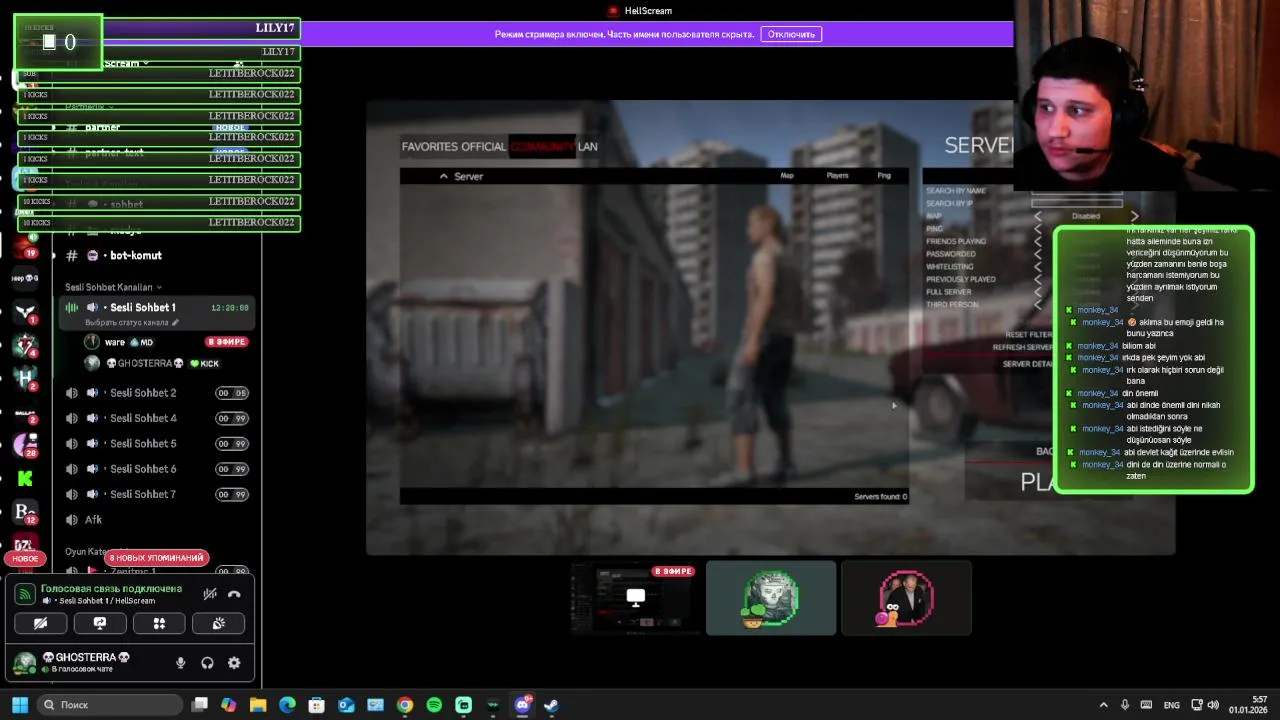Image resolution: width=1280 pixels, height=720 pixels.
Task: Open the V logo server icon
Action: point(25,313)
